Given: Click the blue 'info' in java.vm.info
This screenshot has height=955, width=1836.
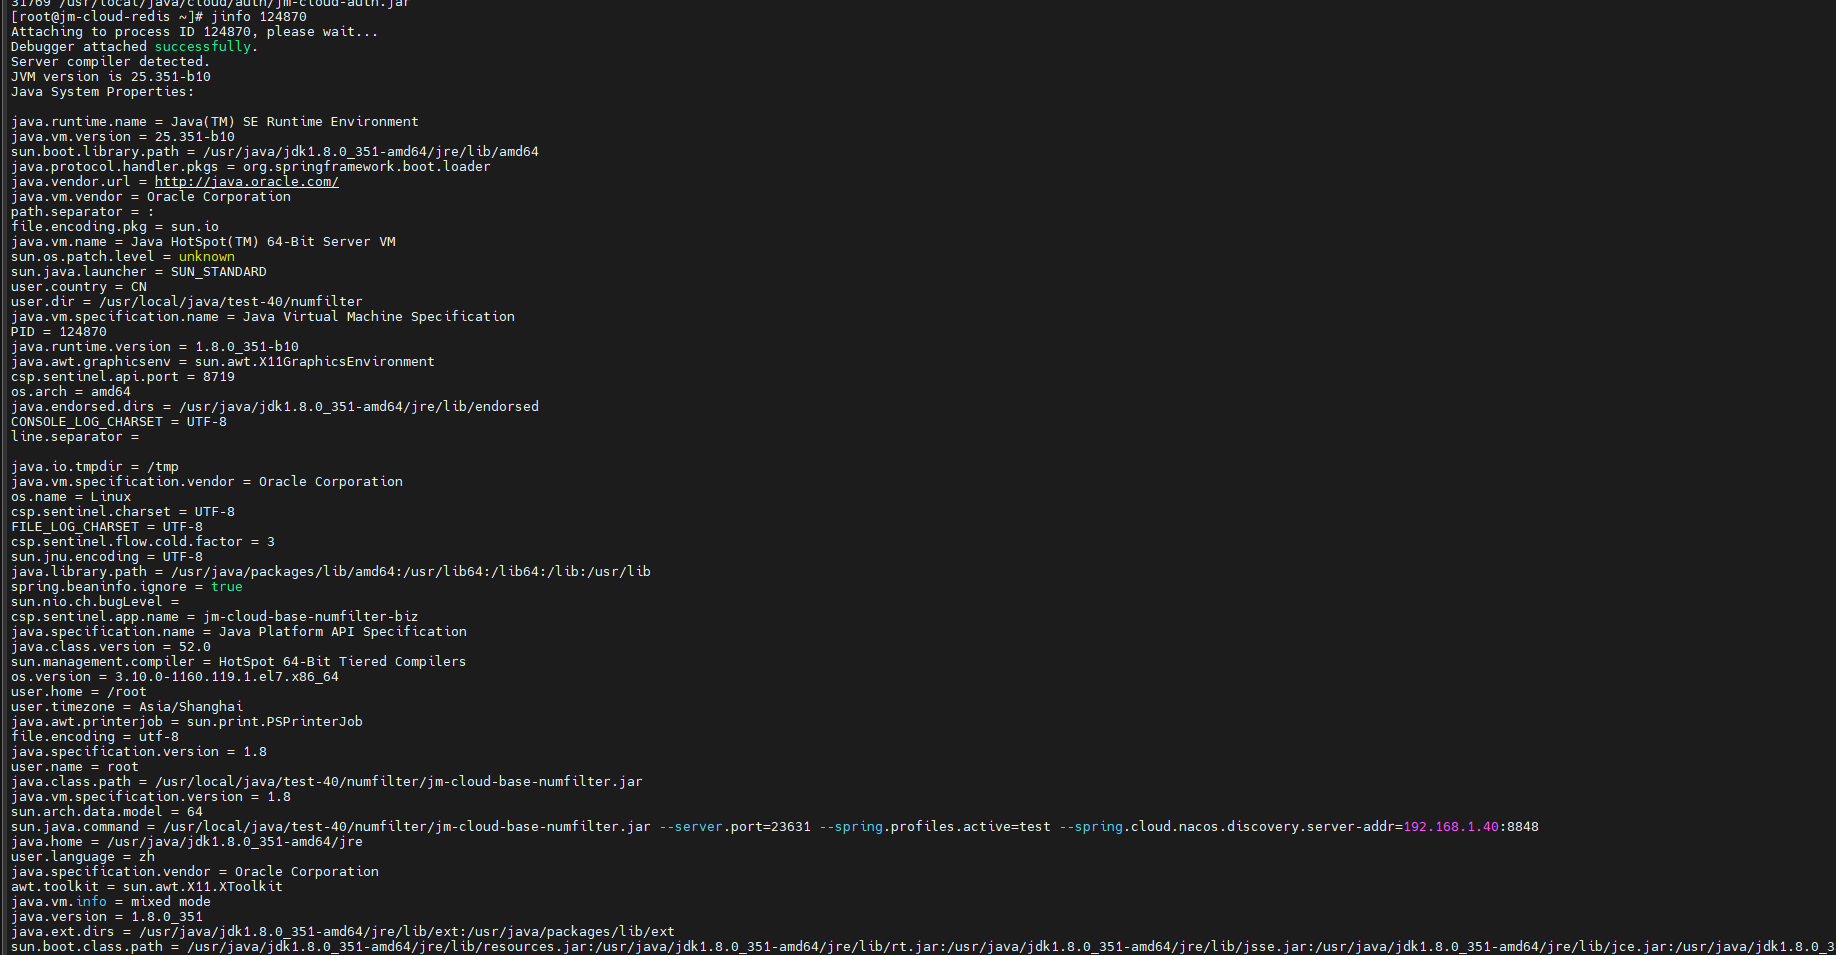Looking at the screenshot, I should [x=91, y=902].
